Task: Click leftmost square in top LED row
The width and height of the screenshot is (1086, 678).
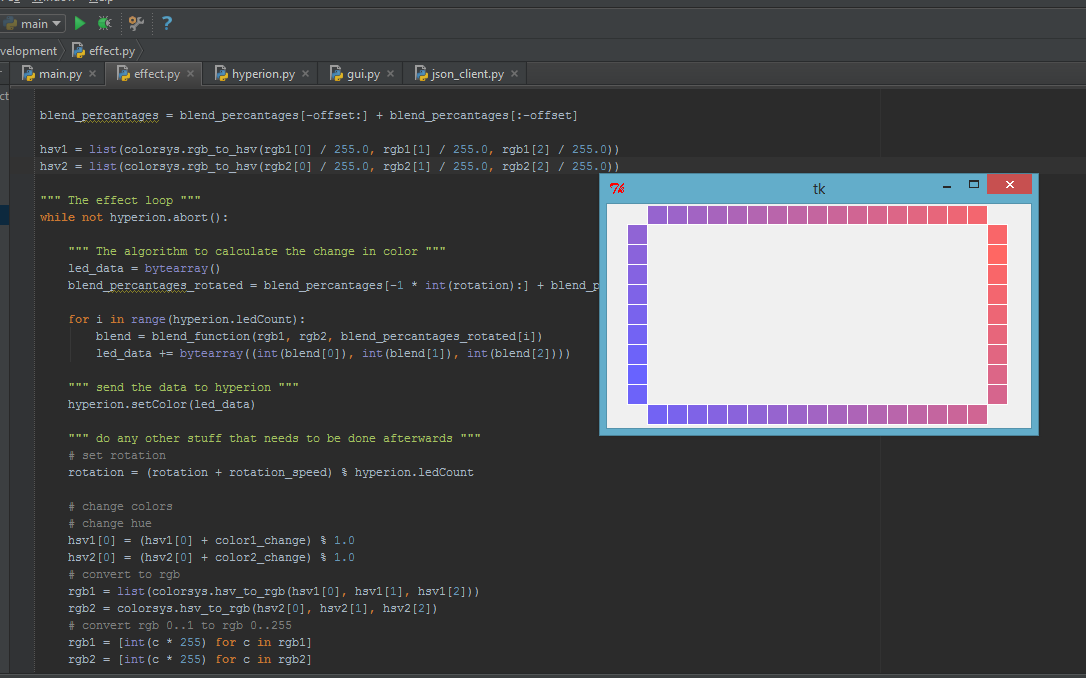Action: pos(657,215)
